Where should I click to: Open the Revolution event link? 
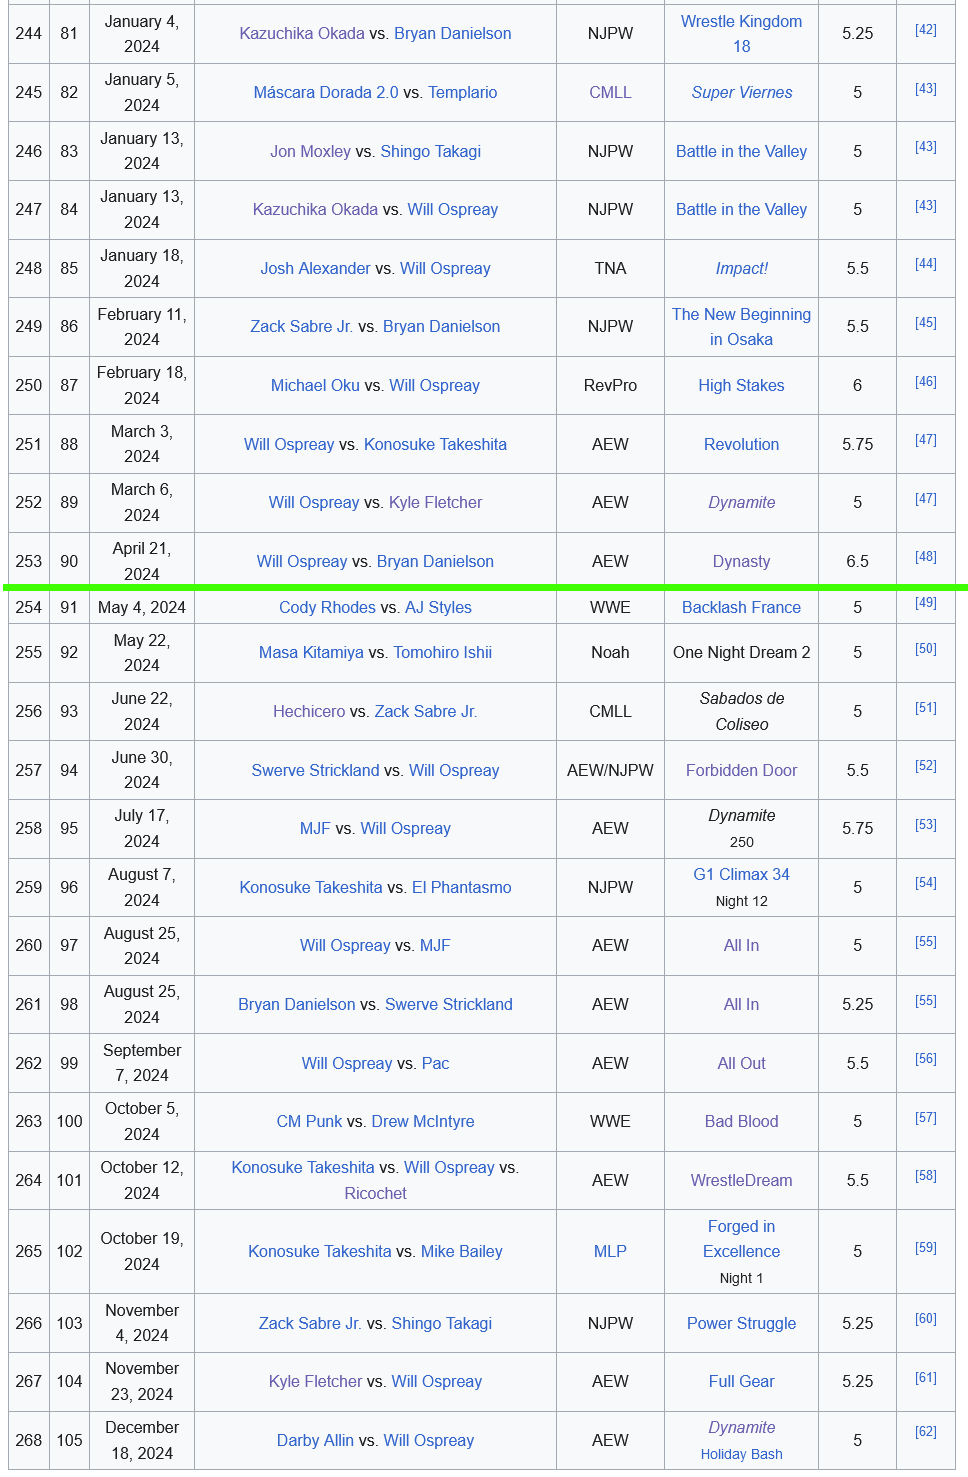741,444
